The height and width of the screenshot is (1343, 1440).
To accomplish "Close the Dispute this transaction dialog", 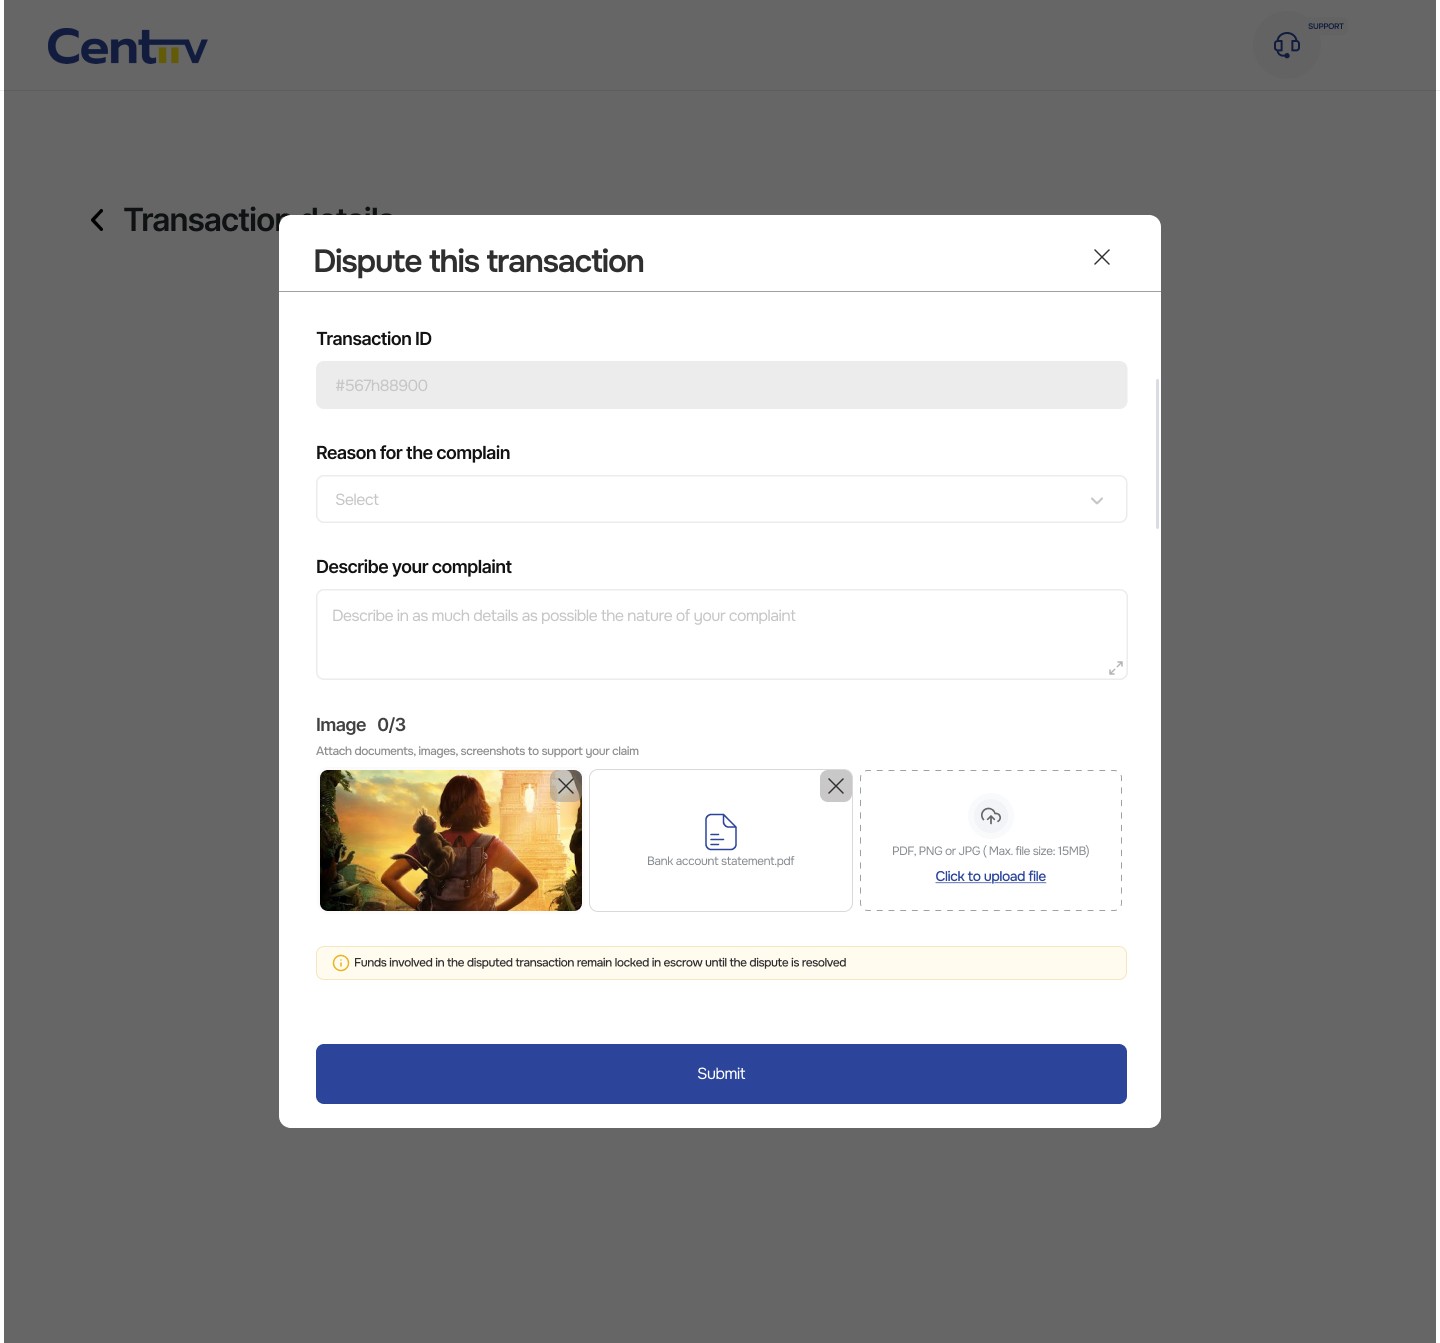I will (x=1102, y=257).
